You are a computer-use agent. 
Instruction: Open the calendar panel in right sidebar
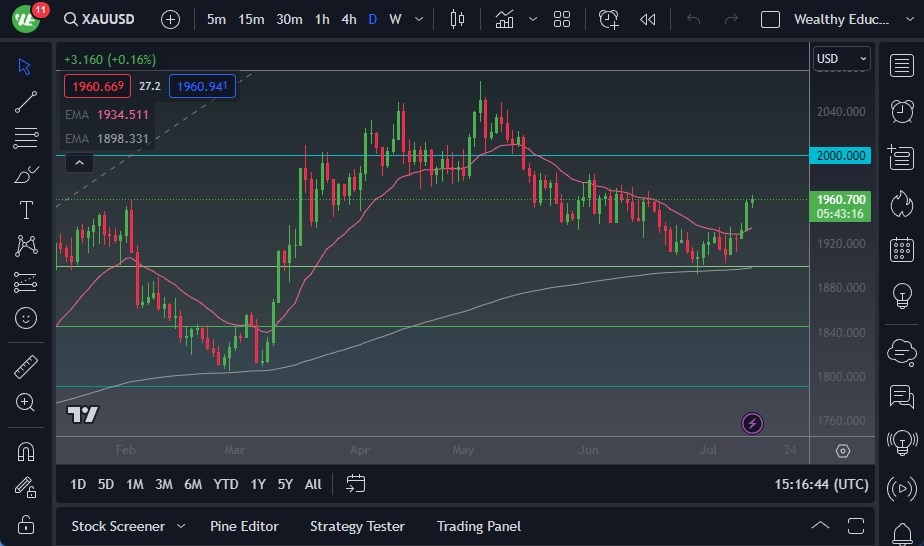[x=901, y=249]
